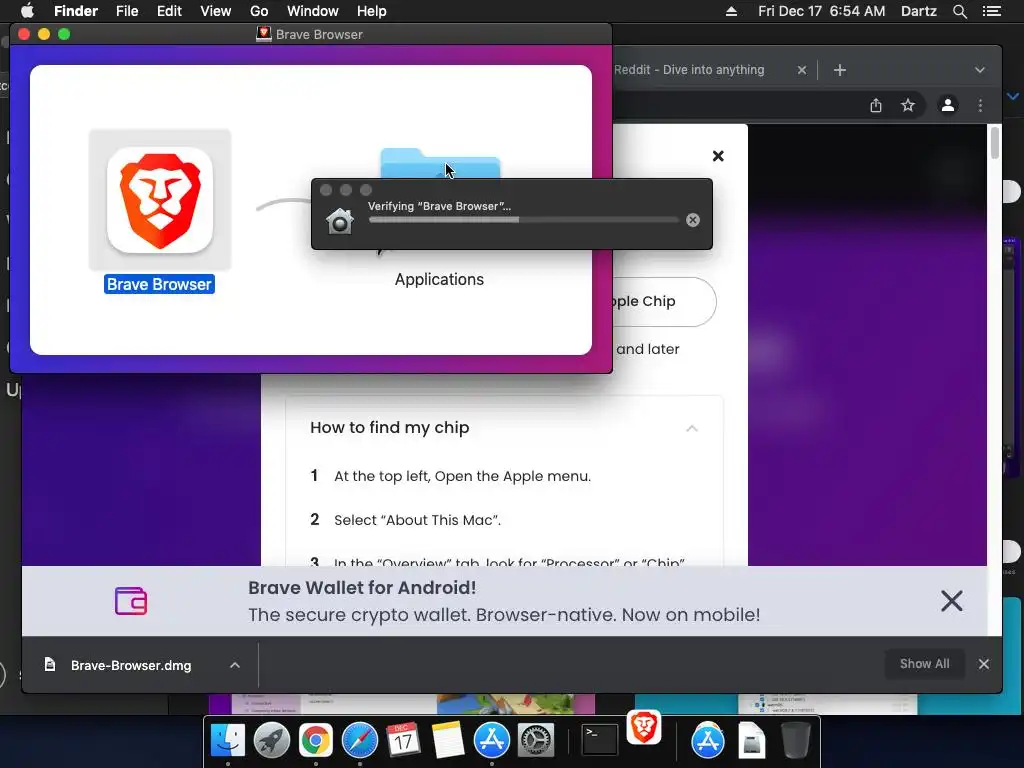This screenshot has height=768, width=1024.
Task: Open the Apple menu
Action: (27, 11)
